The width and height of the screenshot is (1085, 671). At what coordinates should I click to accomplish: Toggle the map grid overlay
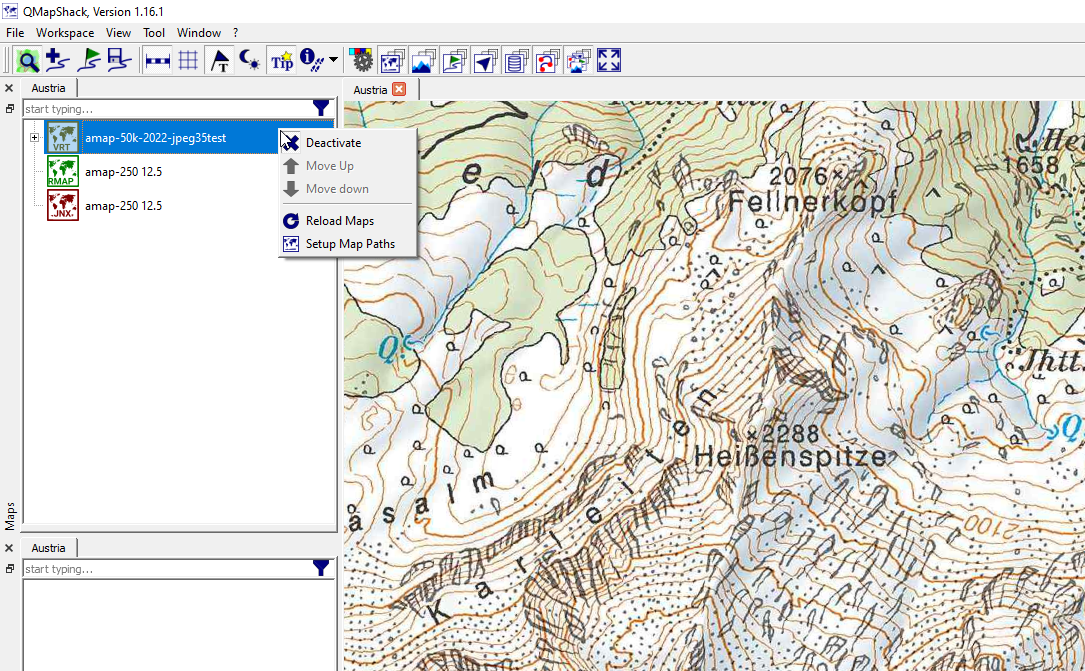point(187,61)
